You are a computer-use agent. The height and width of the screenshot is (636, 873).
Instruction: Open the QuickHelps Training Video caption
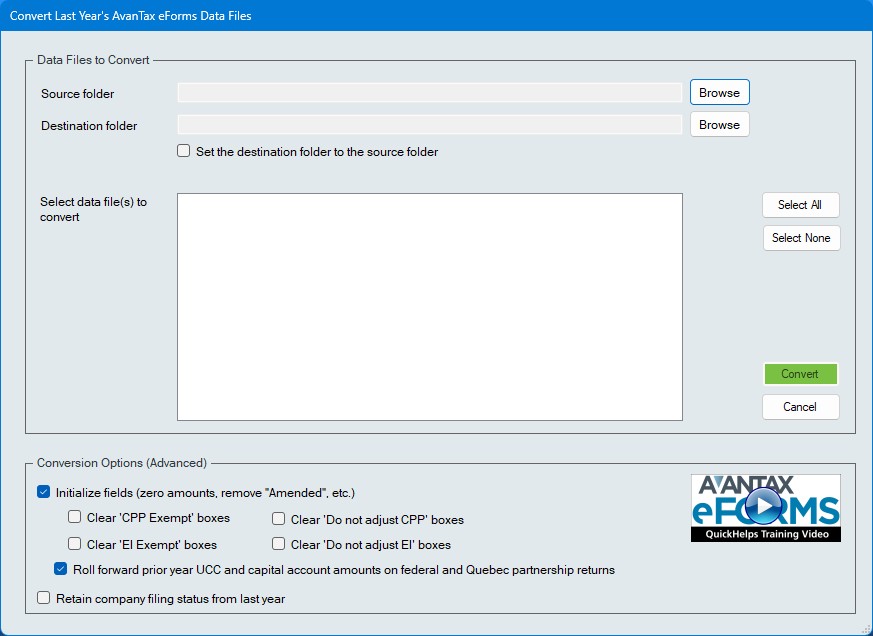coord(766,534)
